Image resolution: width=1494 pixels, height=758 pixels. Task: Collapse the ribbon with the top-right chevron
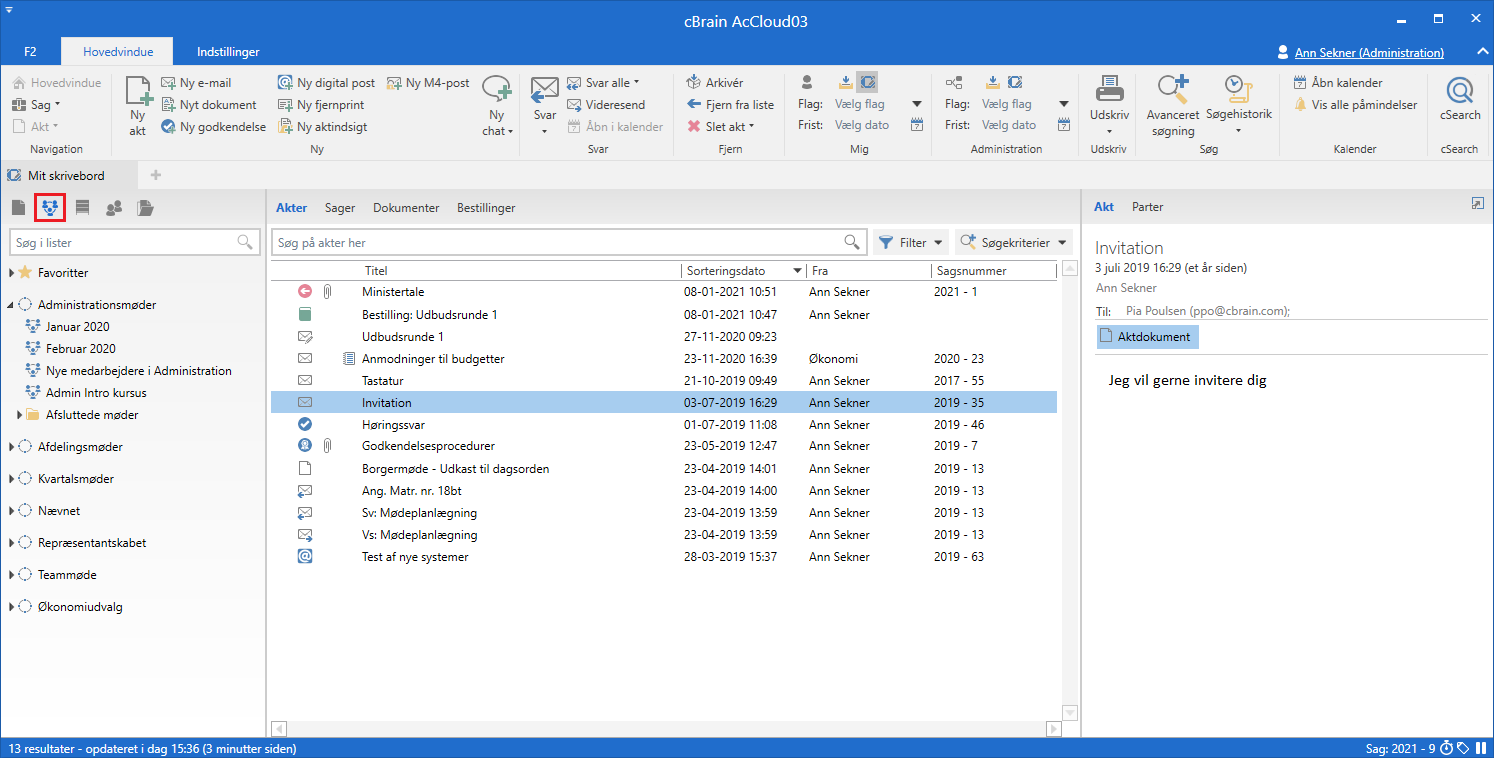coord(1482,52)
